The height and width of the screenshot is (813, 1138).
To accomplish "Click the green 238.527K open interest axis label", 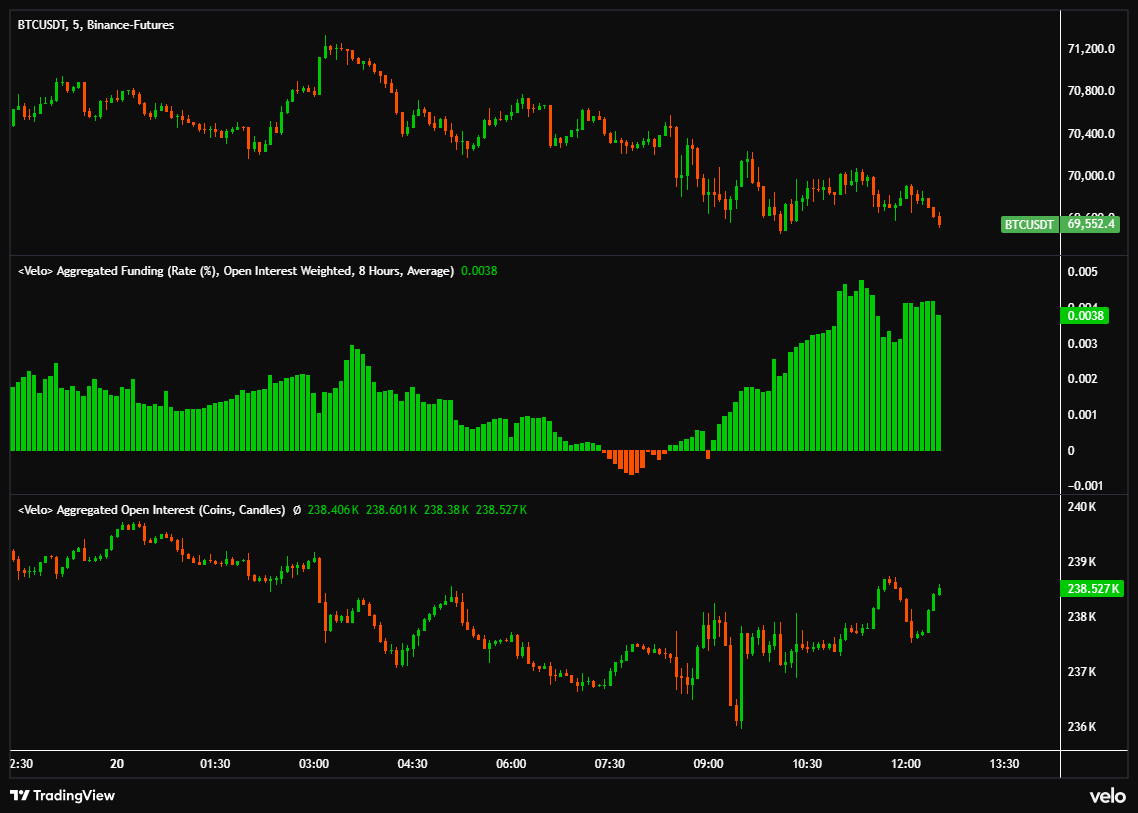I will (x=1092, y=589).
